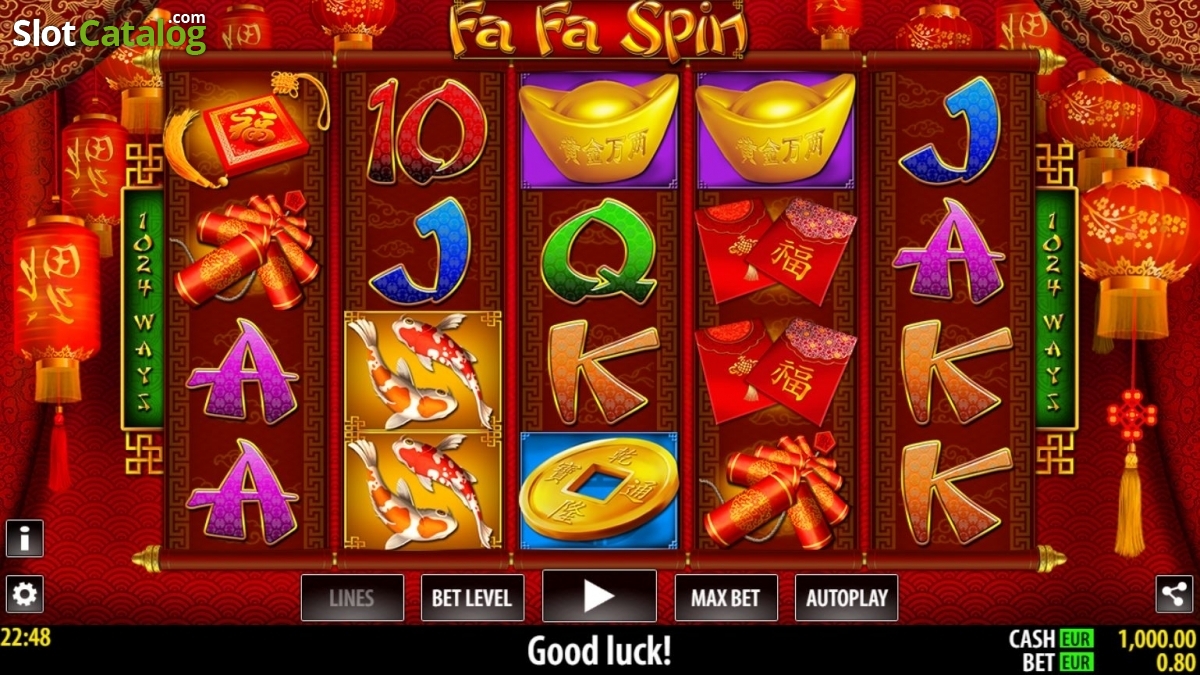Enable AUTOPLAY mode
This screenshot has width=1200, height=675.
pyautogui.click(x=846, y=598)
